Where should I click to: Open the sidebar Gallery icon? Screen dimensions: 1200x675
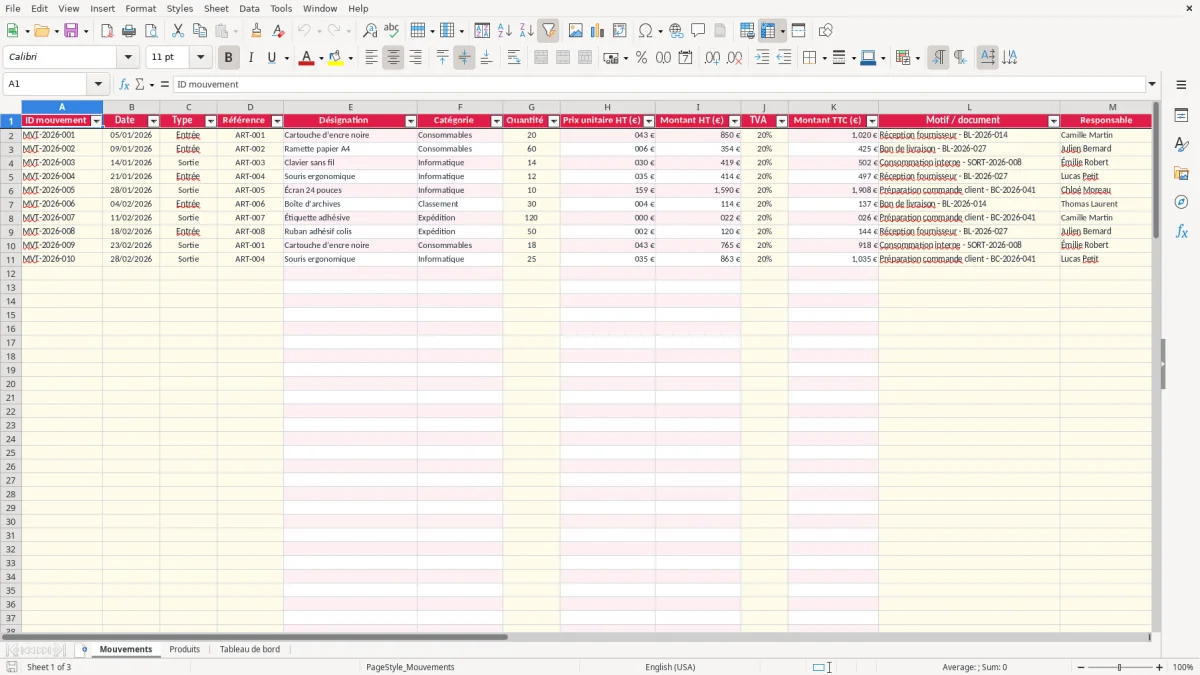tap(1181, 173)
